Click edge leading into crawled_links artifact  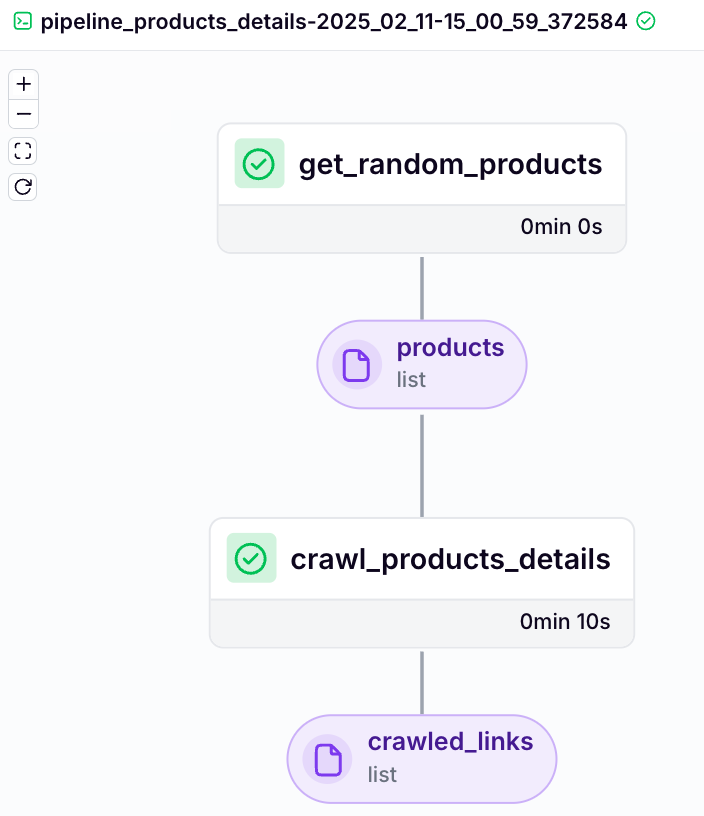point(422,683)
